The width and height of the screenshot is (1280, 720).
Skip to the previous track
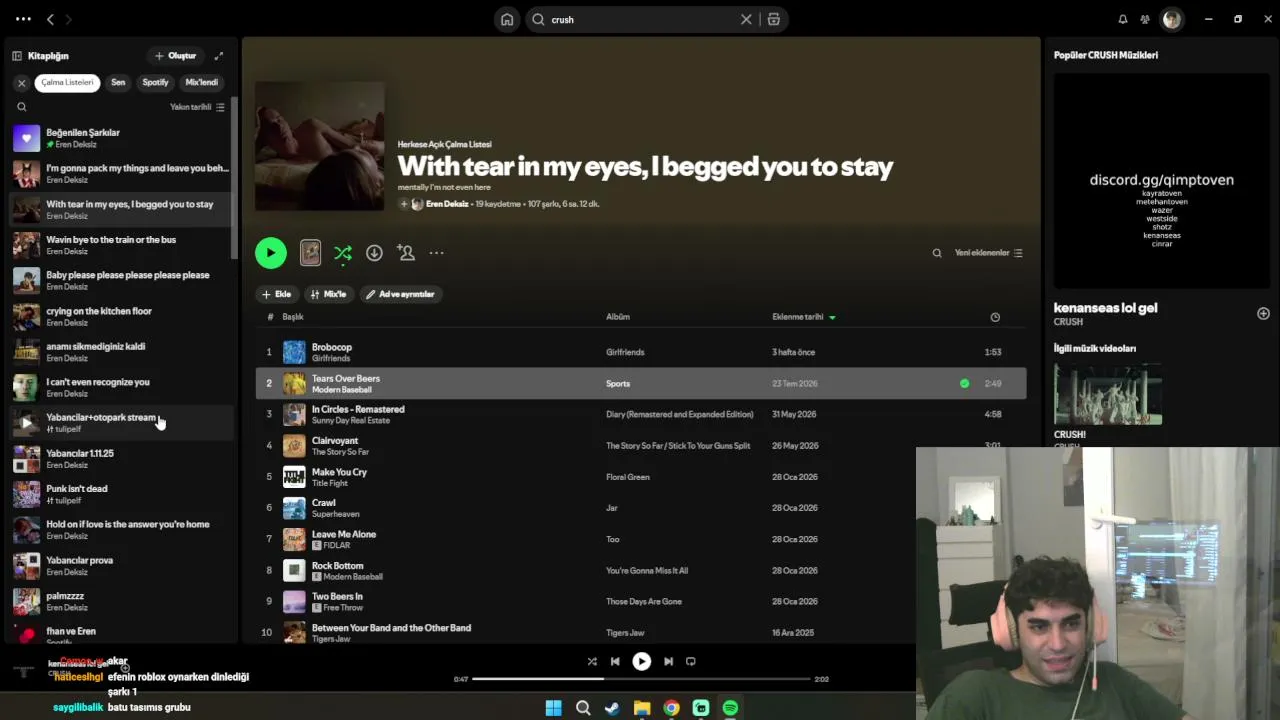point(615,661)
